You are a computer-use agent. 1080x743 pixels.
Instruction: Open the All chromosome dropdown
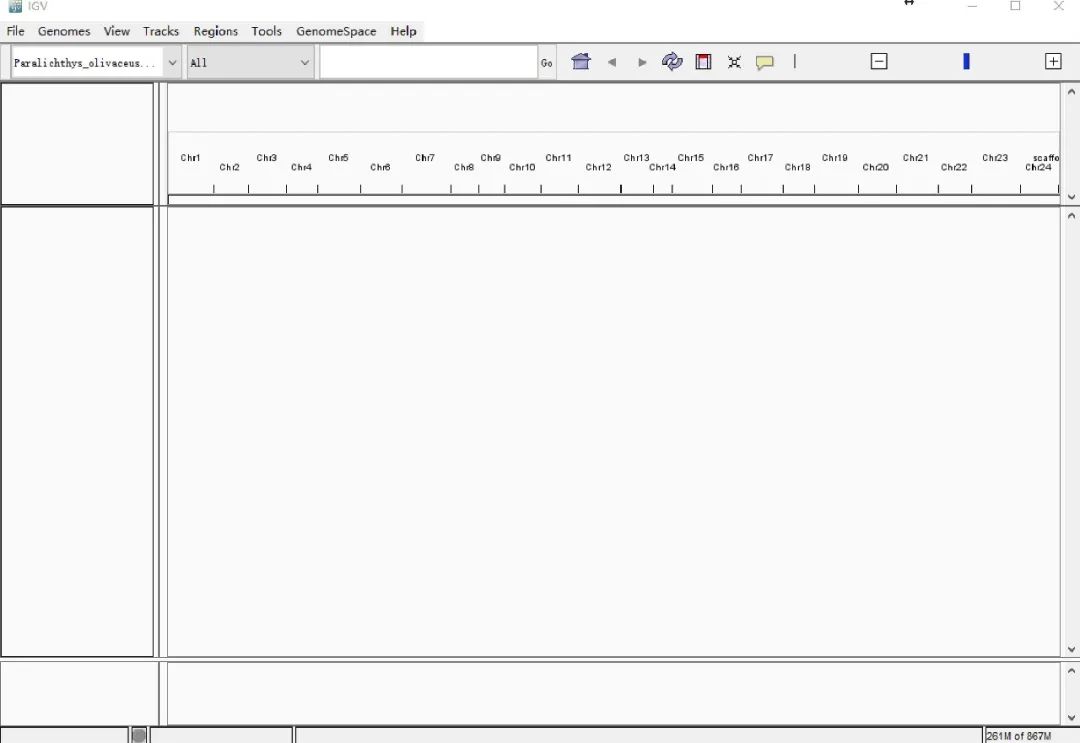pyautogui.click(x=250, y=63)
